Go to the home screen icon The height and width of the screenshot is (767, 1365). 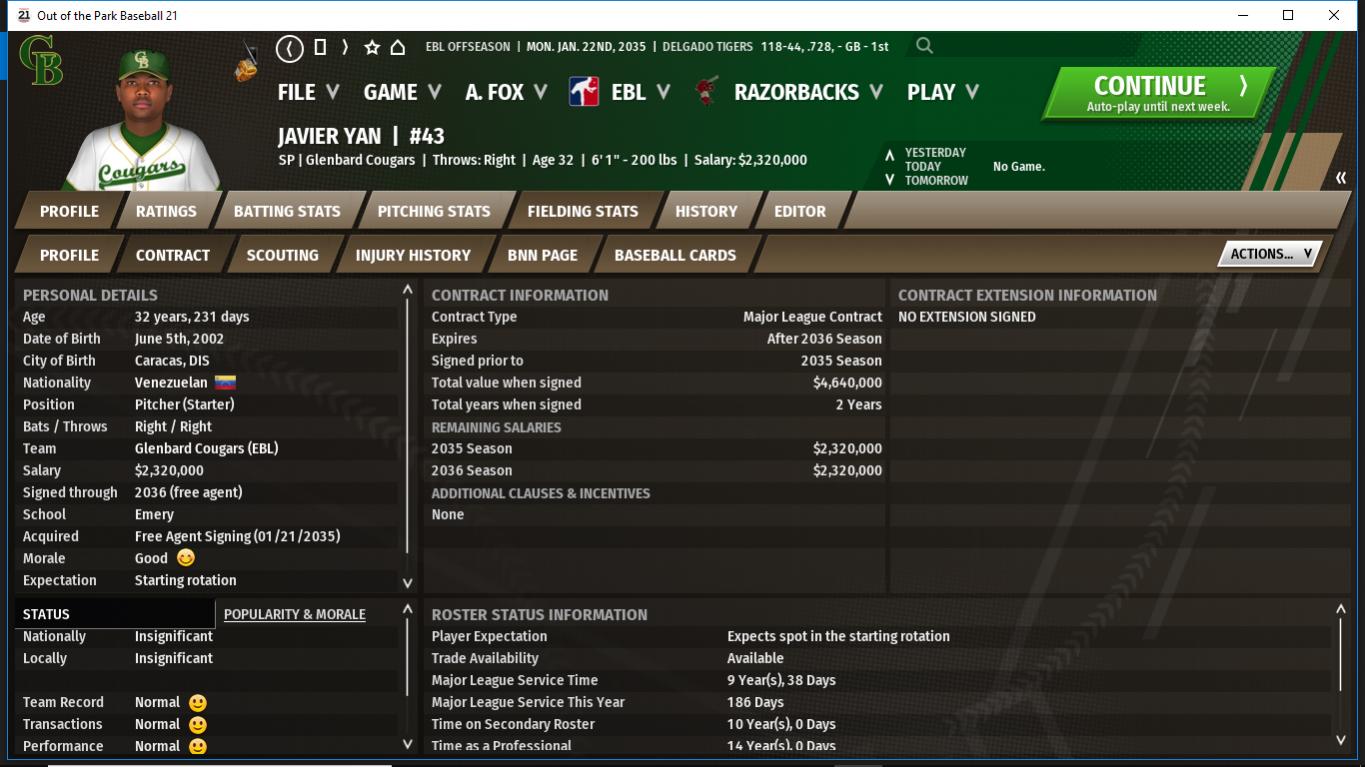[397, 47]
